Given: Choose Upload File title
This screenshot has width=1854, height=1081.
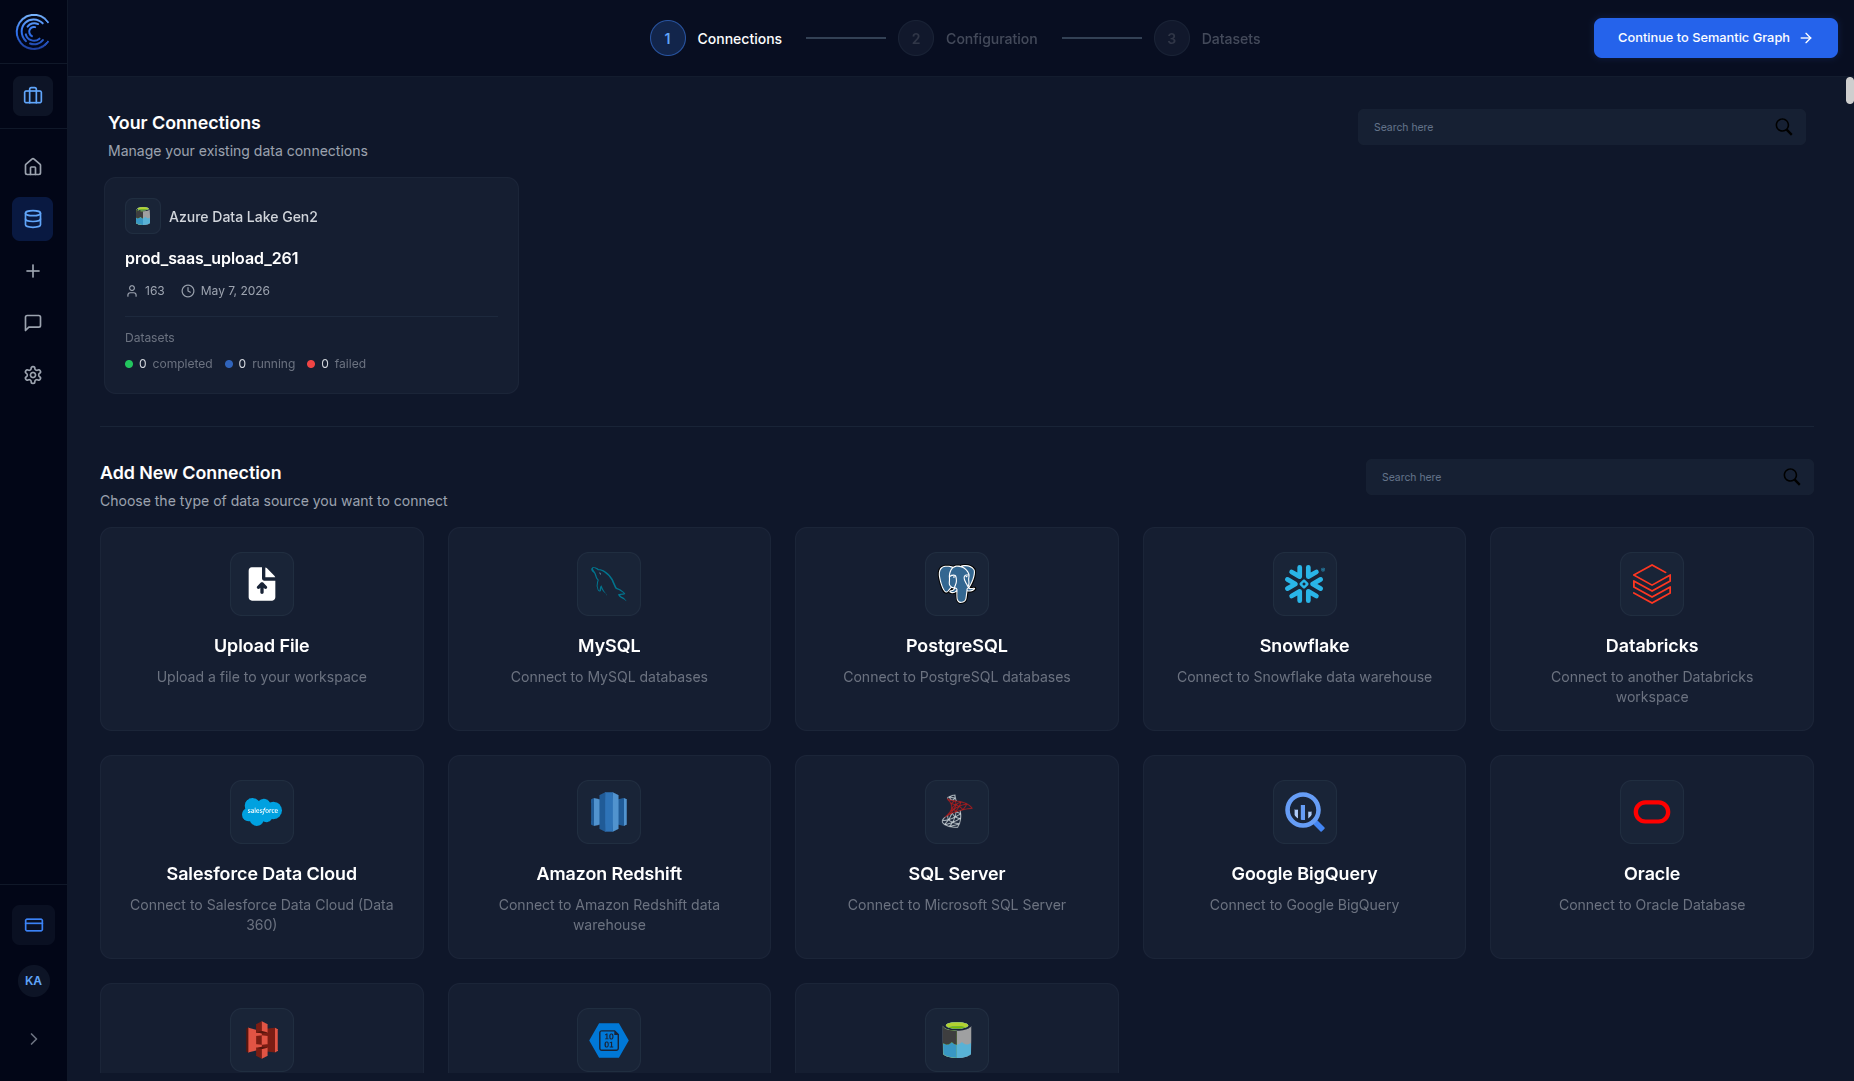Looking at the screenshot, I should click(x=262, y=646).
